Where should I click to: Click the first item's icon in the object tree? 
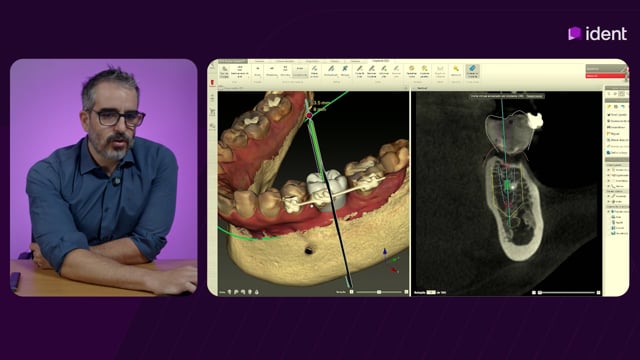click(614, 170)
